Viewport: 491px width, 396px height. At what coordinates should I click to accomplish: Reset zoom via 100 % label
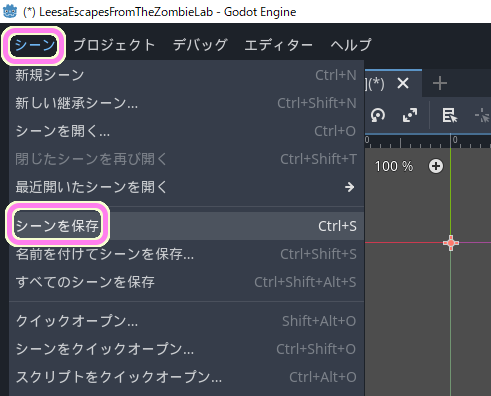point(394,166)
